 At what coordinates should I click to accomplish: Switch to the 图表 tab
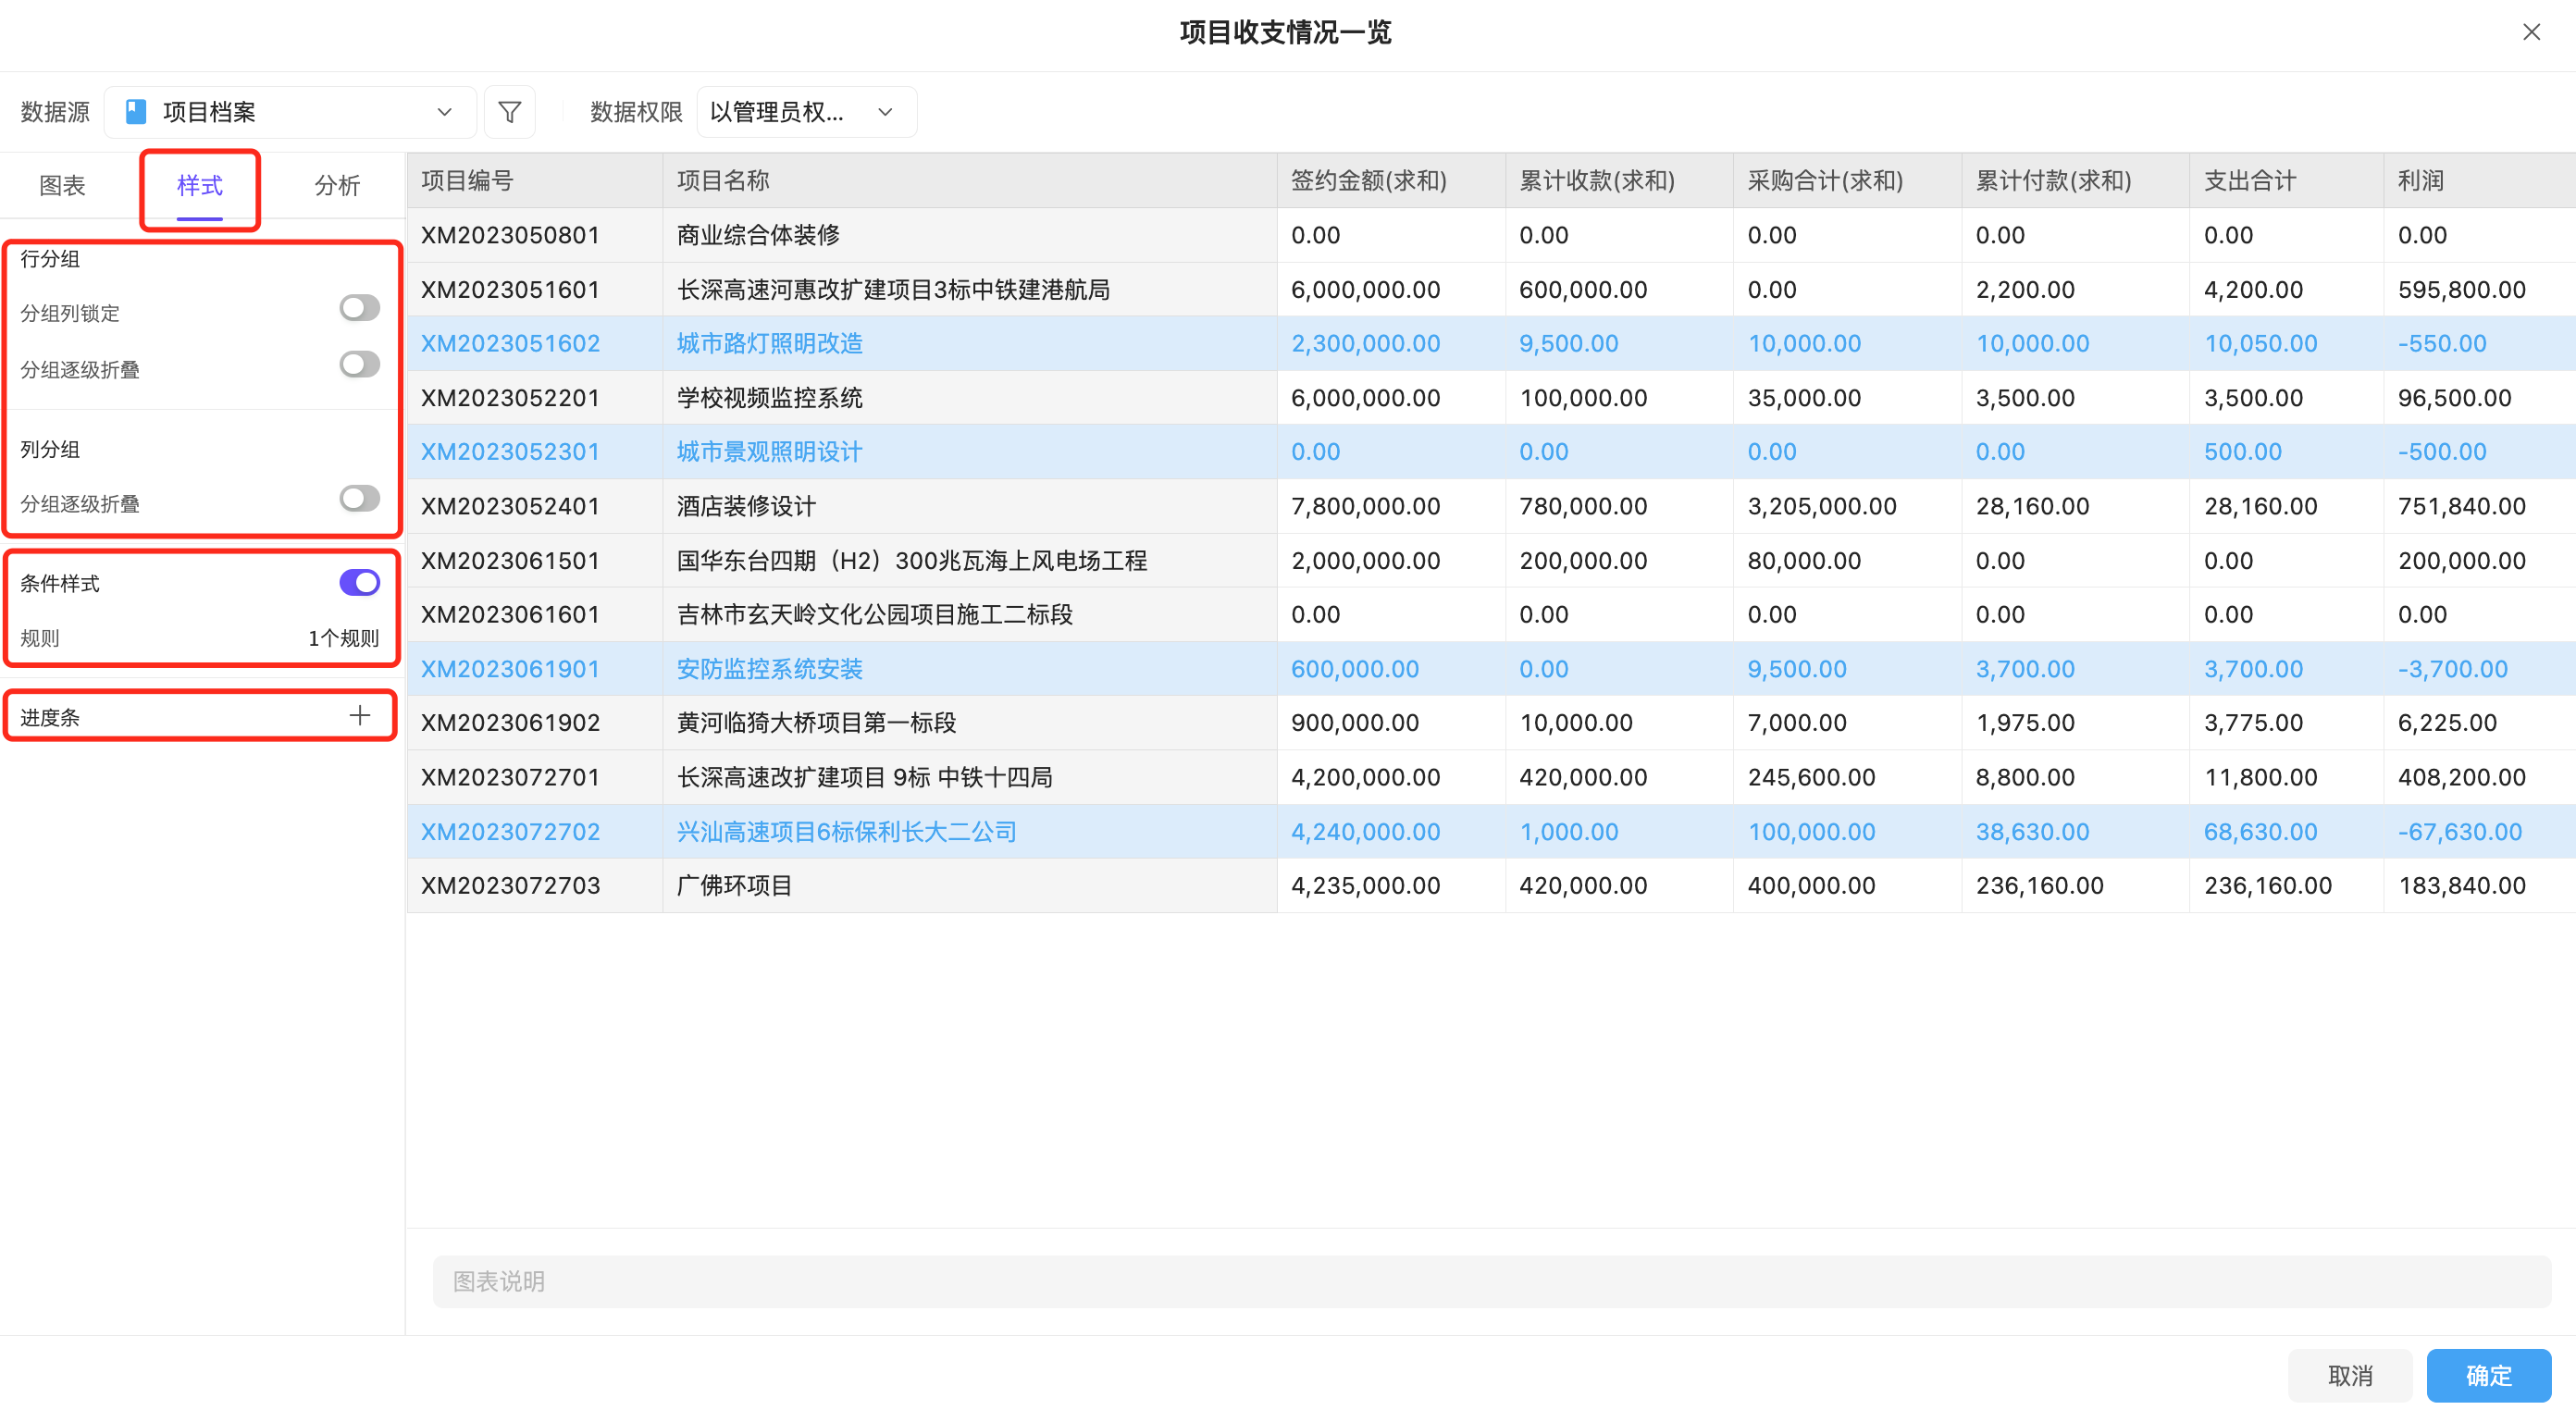[62, 185]
